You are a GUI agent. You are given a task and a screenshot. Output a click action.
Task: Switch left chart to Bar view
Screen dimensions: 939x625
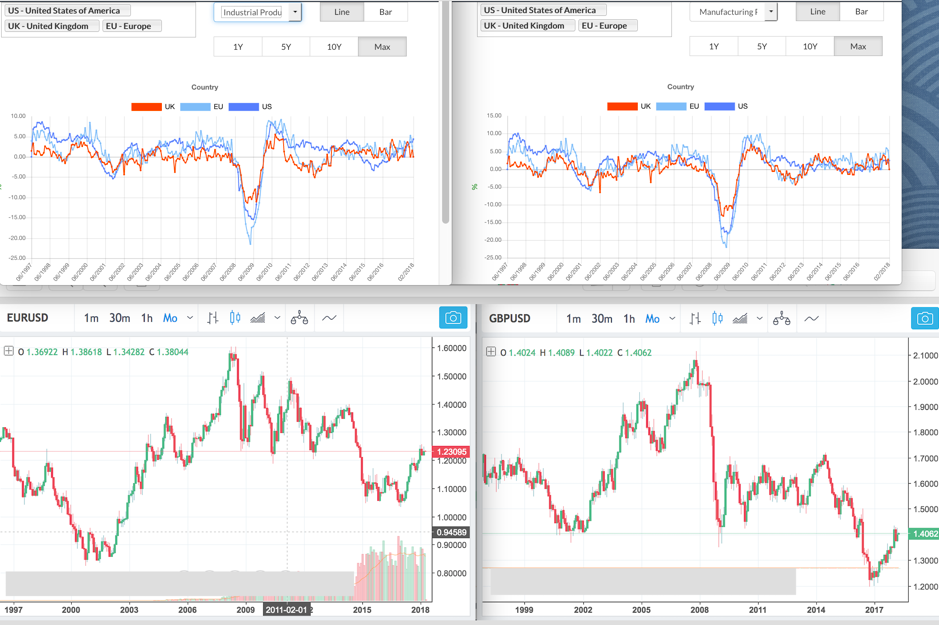pos(385,12)
